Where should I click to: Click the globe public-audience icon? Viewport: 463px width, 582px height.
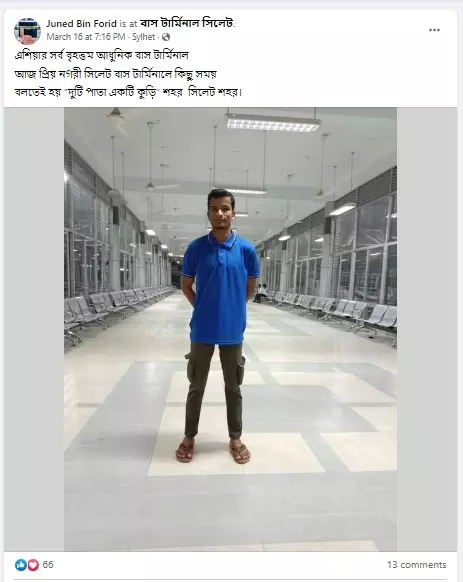coord(166,37)
